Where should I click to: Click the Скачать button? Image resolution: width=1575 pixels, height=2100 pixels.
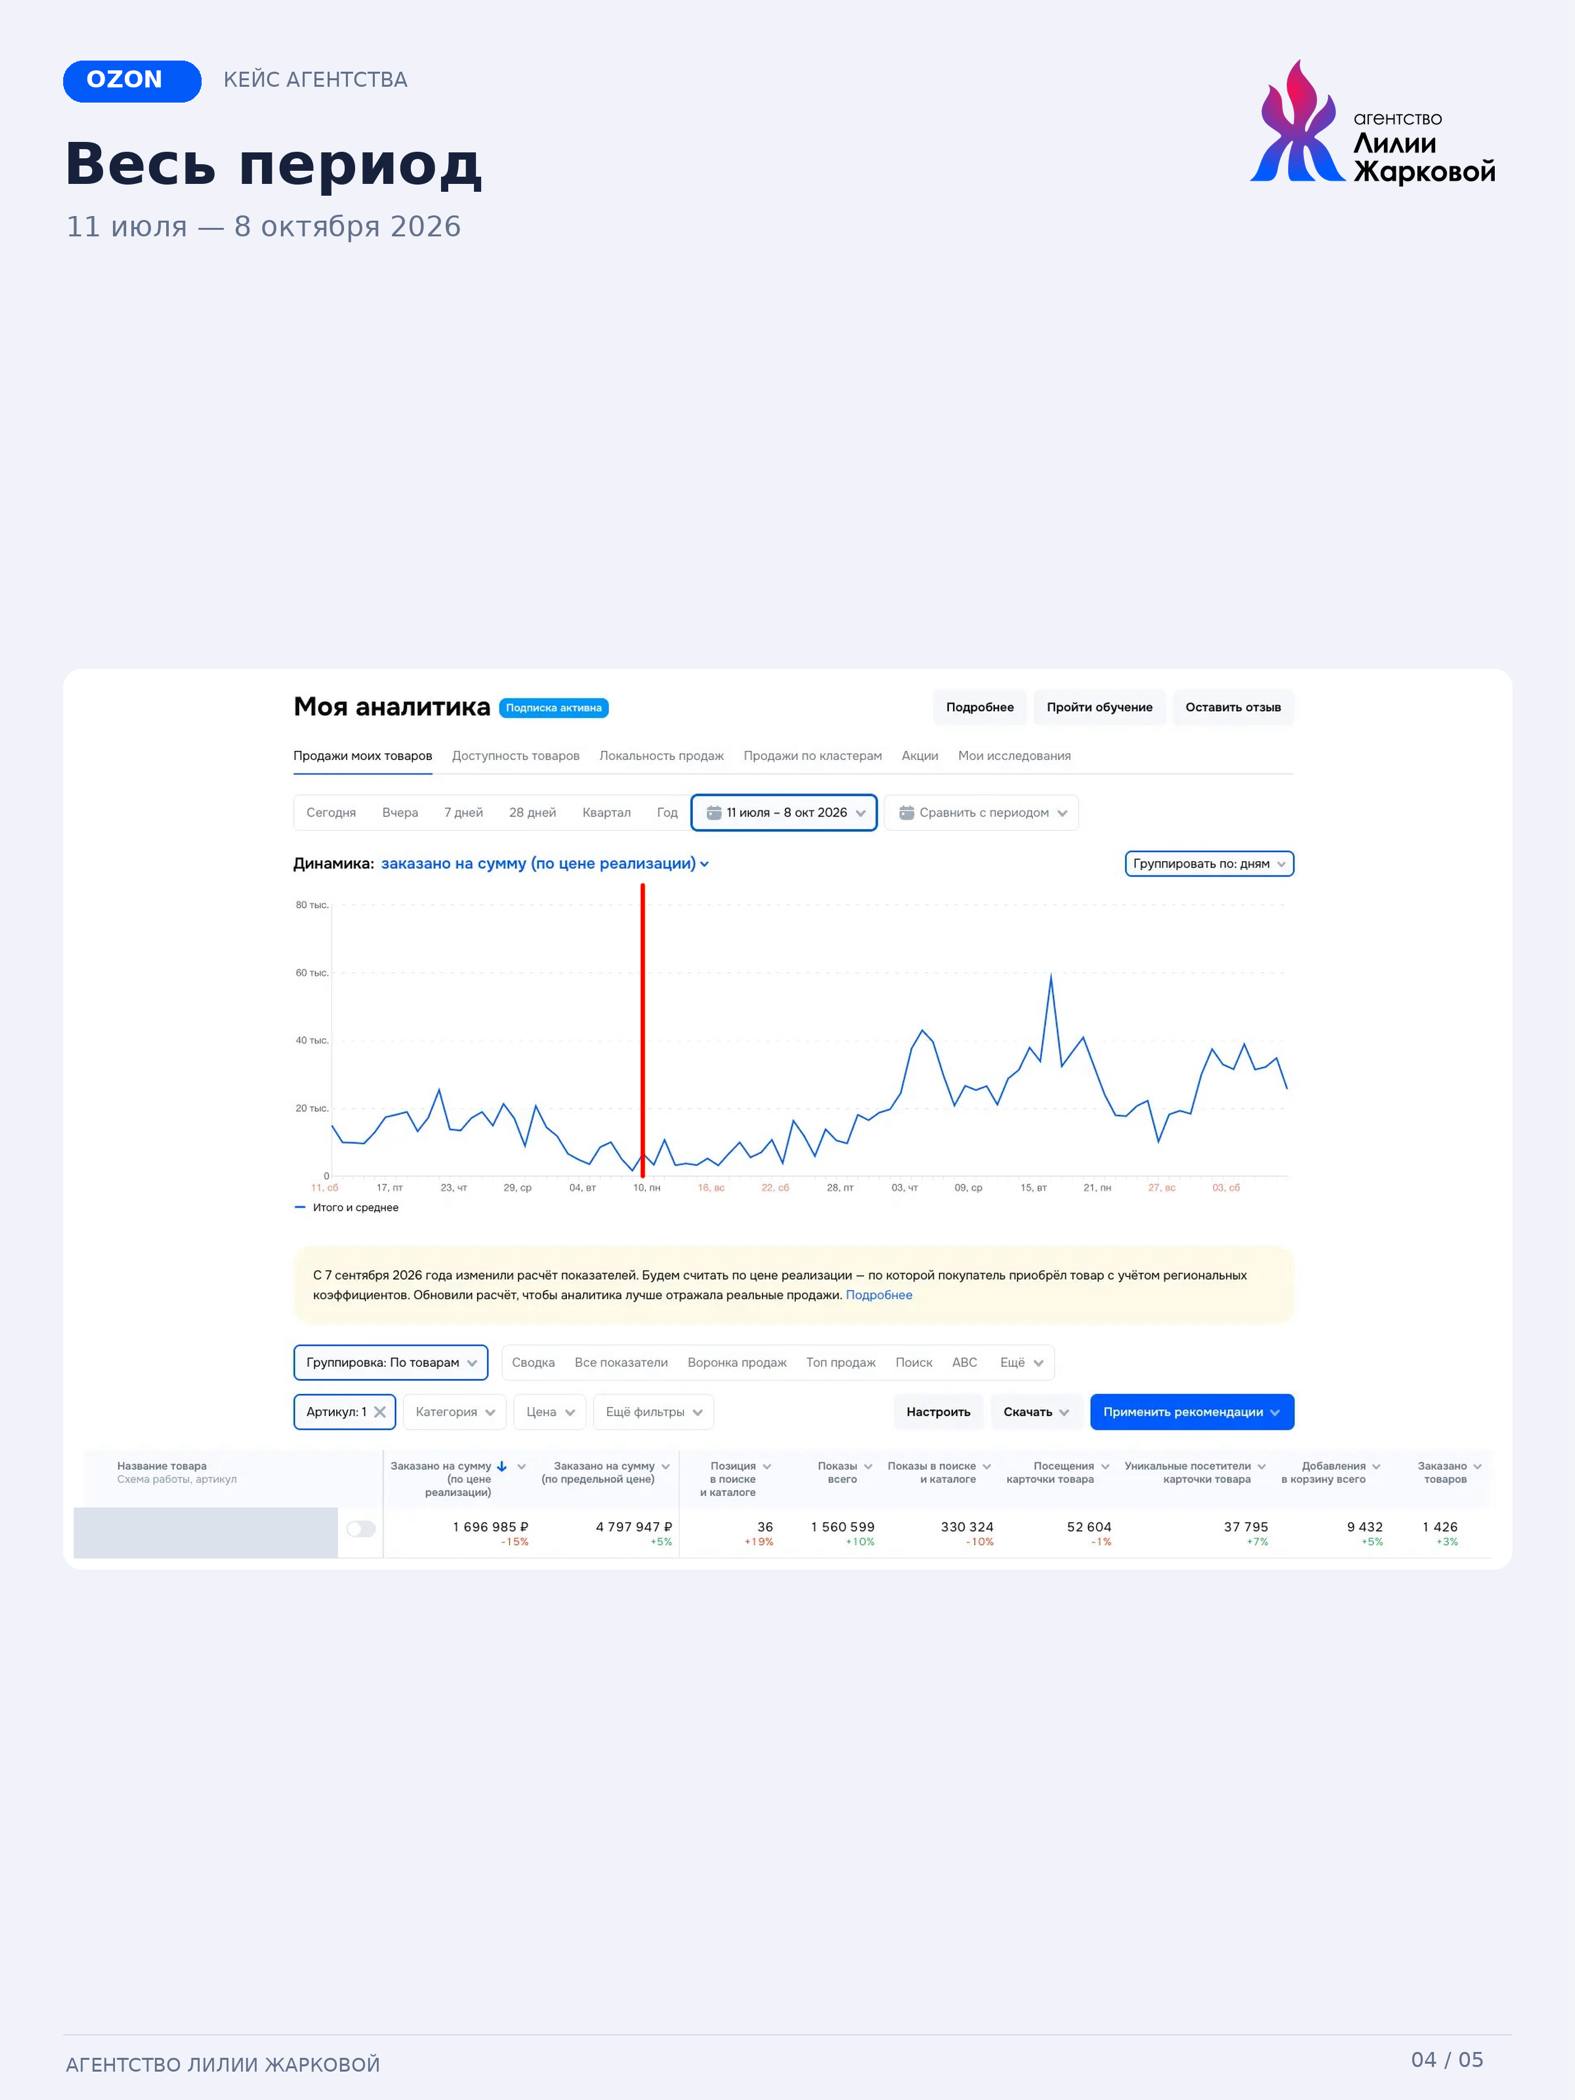pos(1036,1412)
